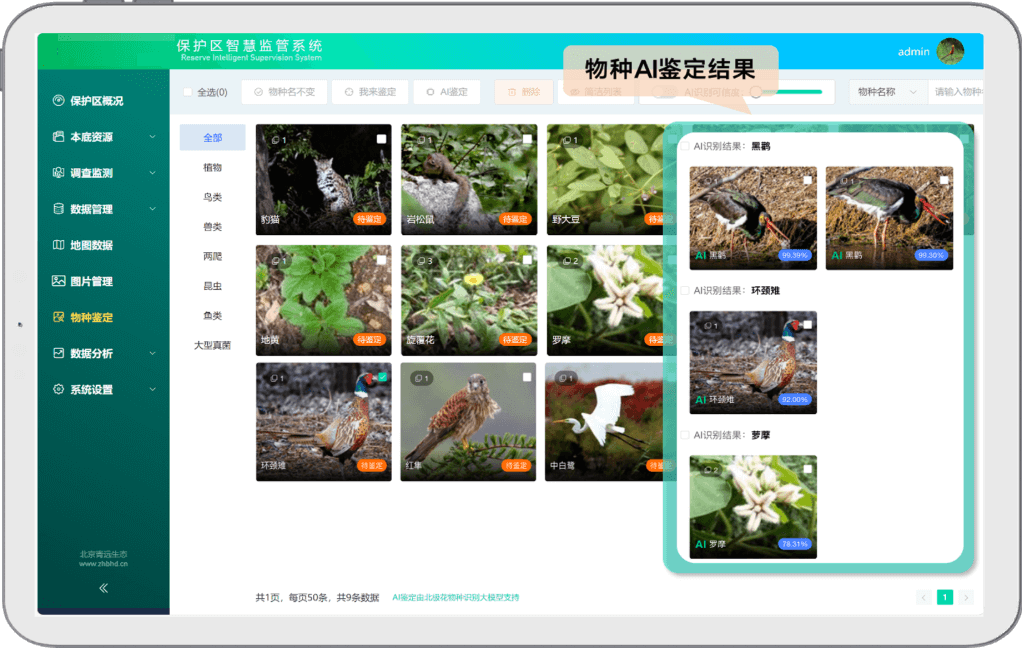This screenshot has width=1022, height=648.
Task: Go to page 1 in pagination
Action: point(945,597)
